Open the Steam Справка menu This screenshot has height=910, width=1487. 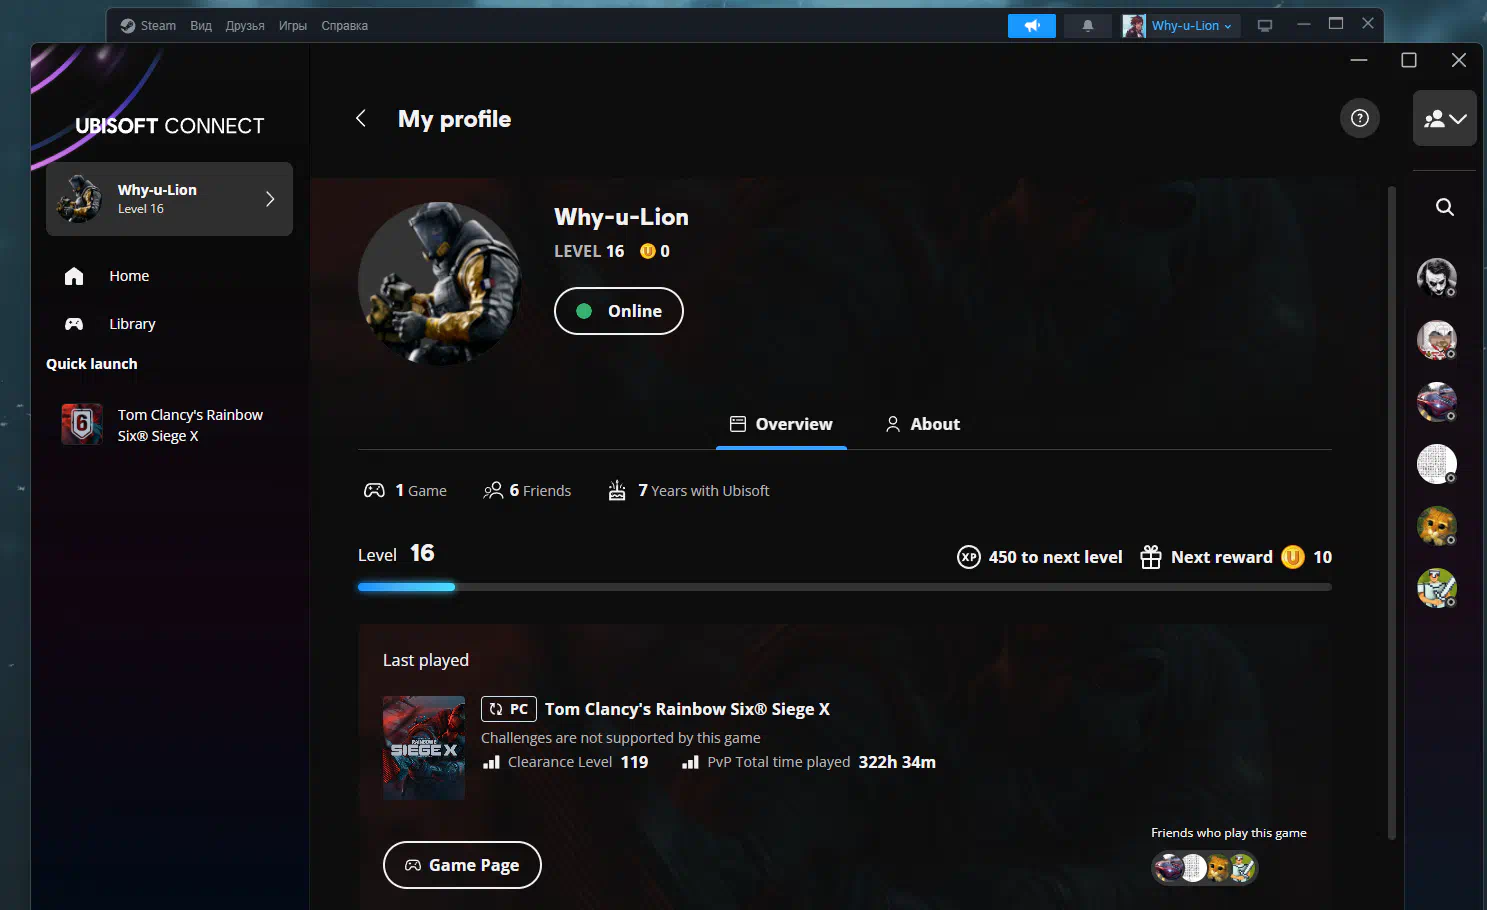point(344,26)
